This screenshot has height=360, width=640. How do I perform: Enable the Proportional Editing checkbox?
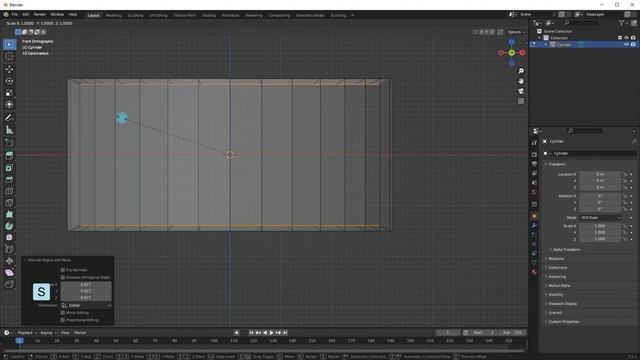click(62, 320)
